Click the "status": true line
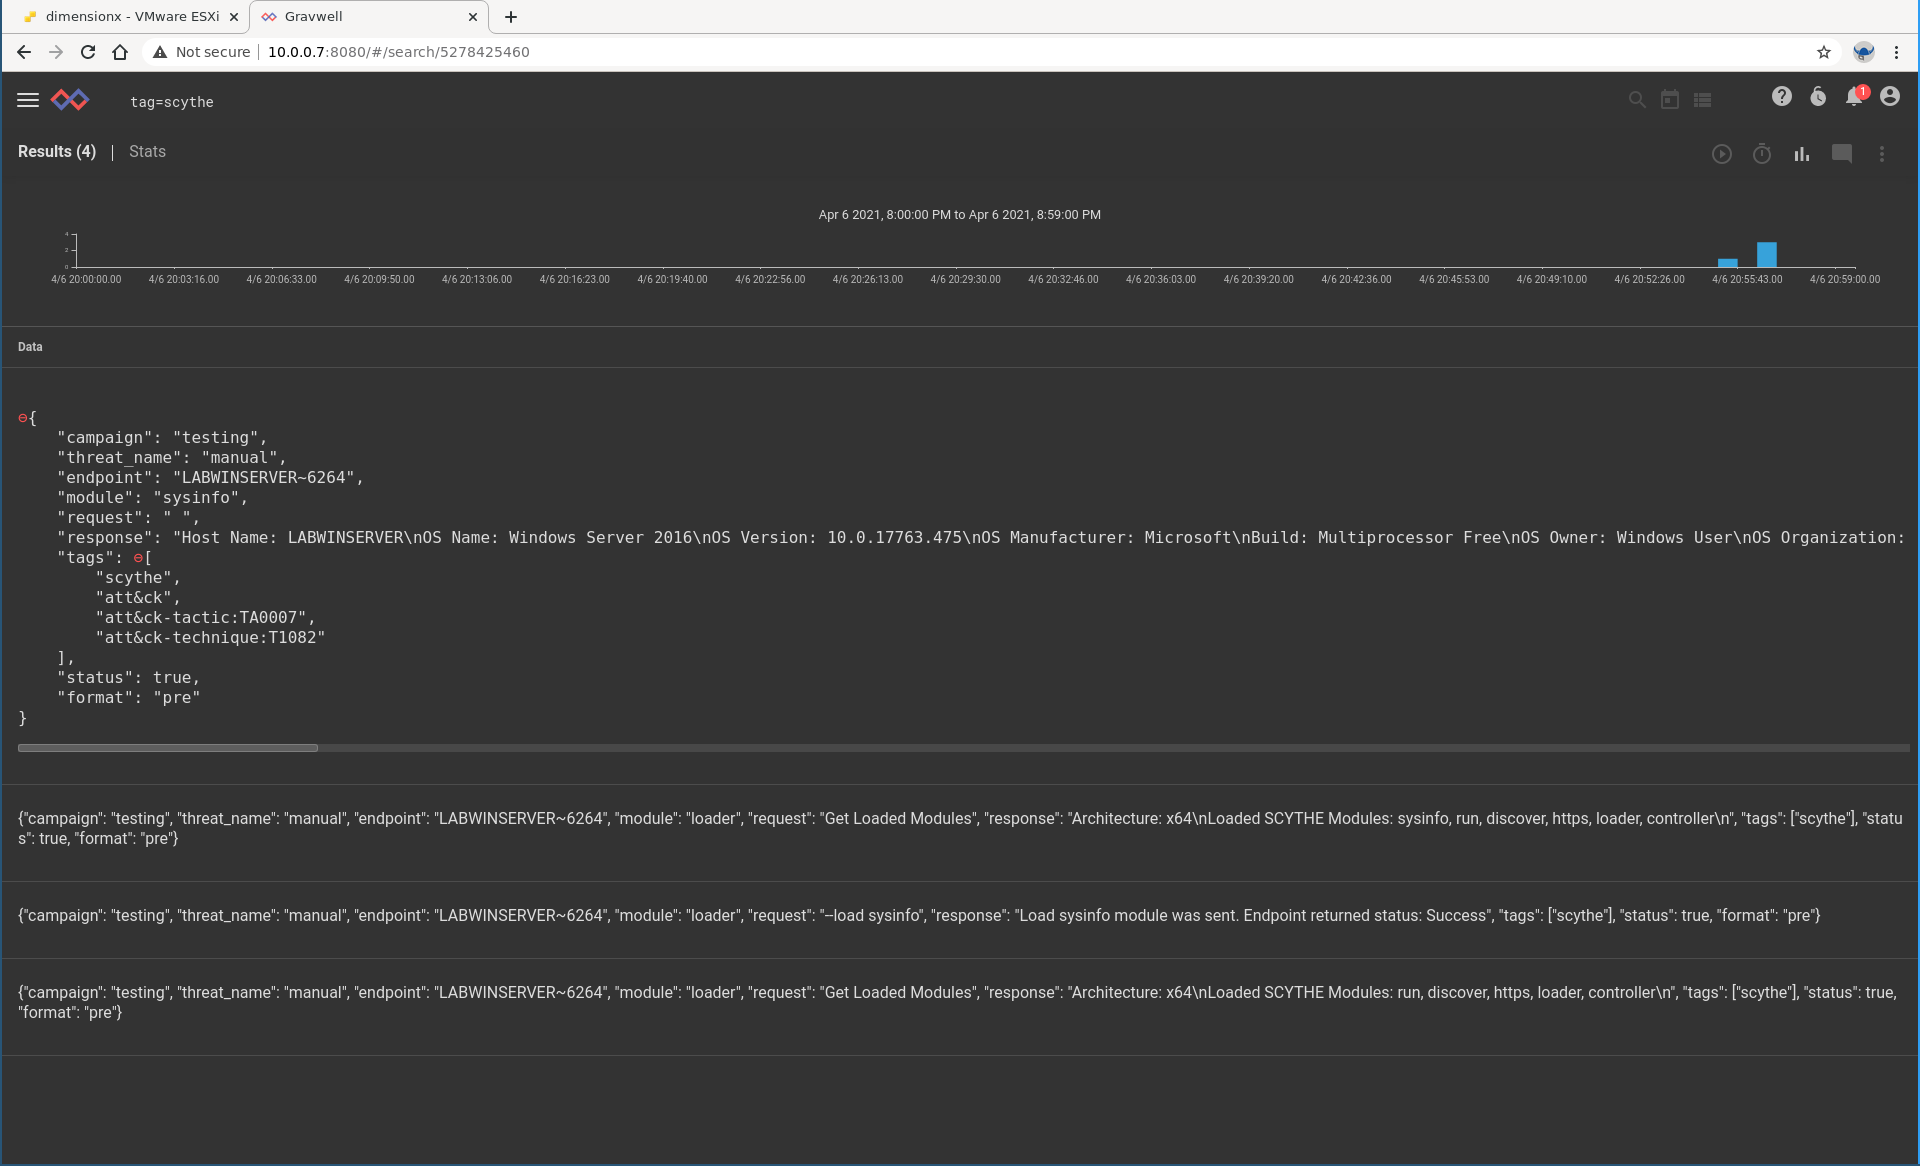Screen dimensions: 1920x1166 coord(128,678)
